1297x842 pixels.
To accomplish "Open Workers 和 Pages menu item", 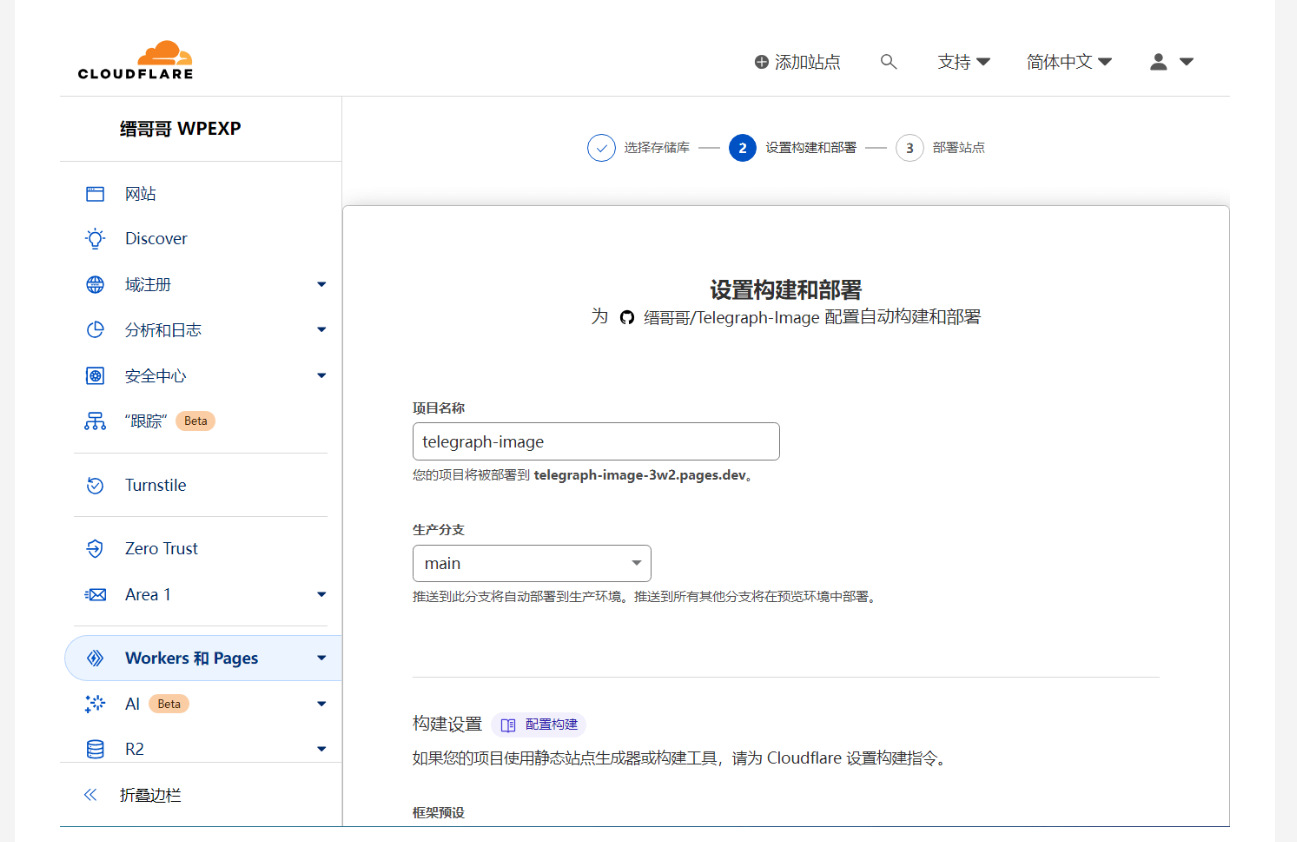I will click(x=191, y=658).
